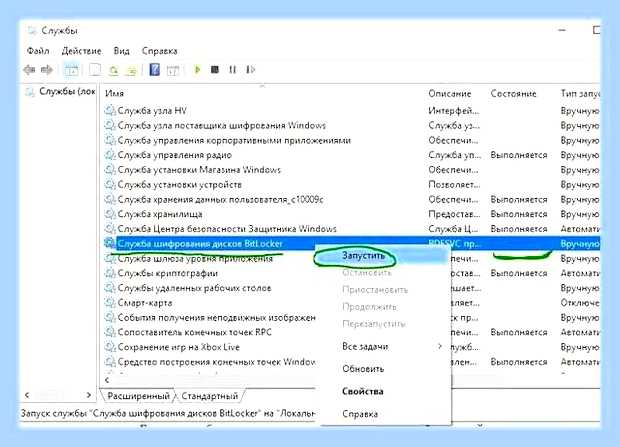Open the Help toolbar icon
This screenshot has width=620, height=447.
tap(155, 70)
